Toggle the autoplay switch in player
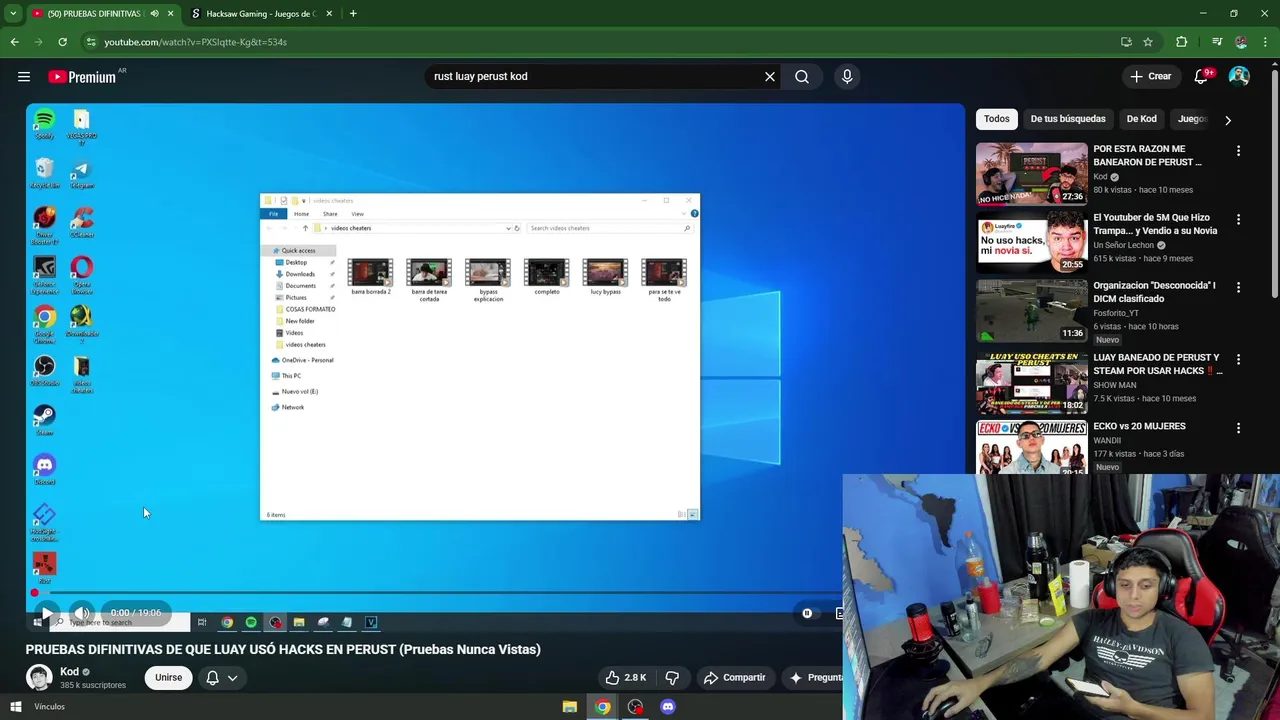 (807, 613)
